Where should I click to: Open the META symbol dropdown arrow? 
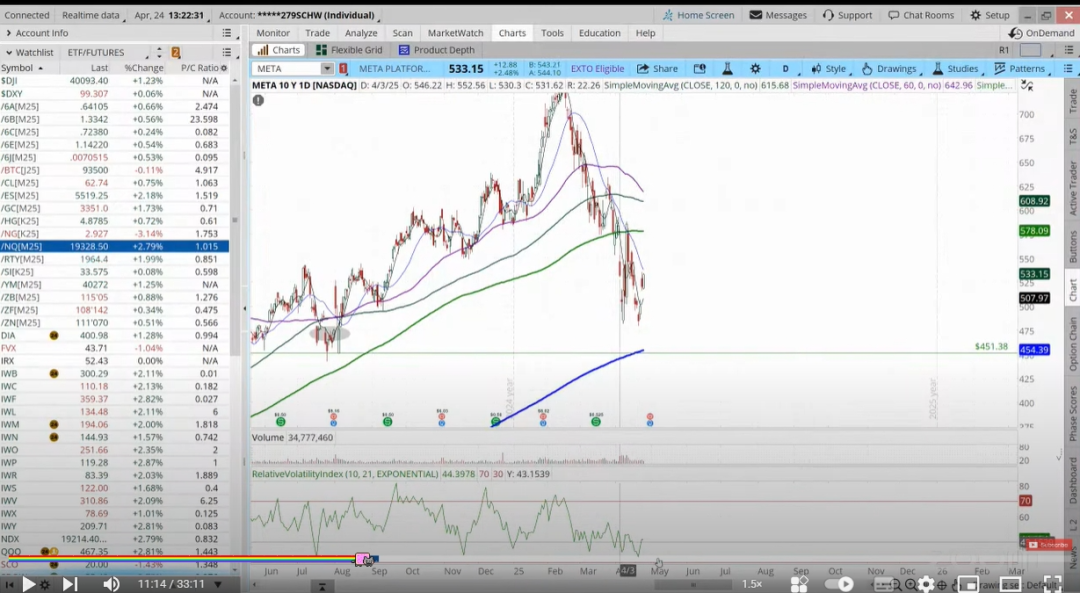coord(326,68)
